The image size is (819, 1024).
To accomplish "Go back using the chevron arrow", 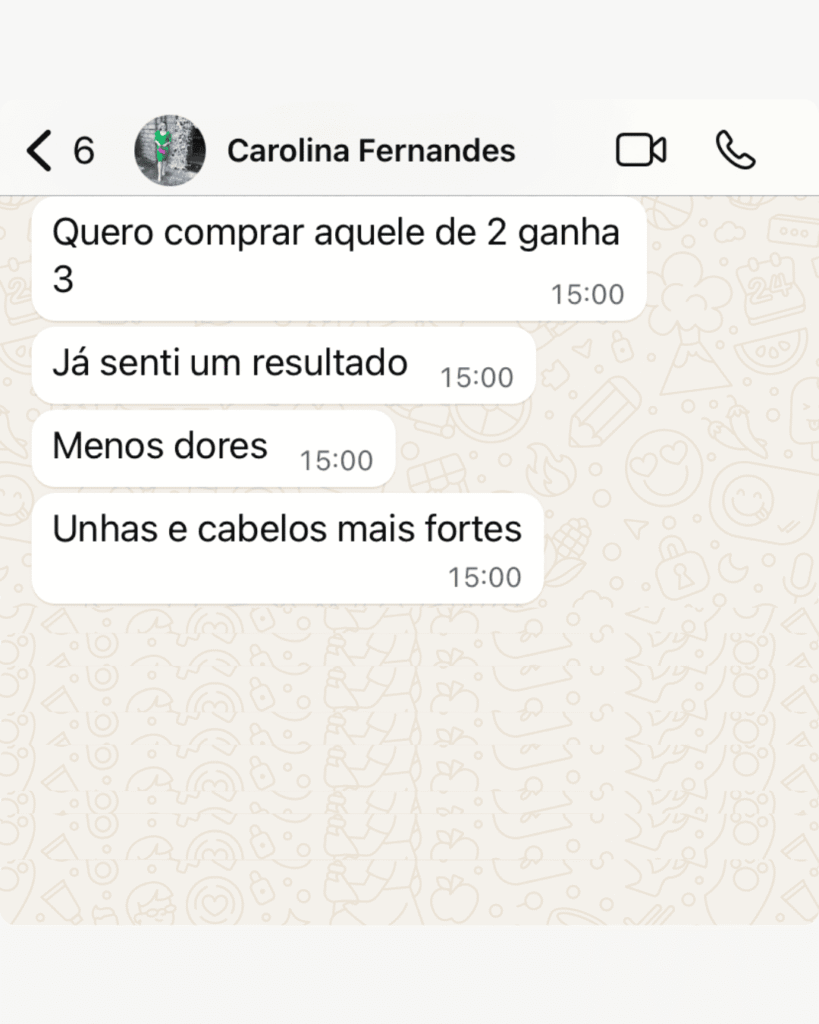I will tap(39, 150).
